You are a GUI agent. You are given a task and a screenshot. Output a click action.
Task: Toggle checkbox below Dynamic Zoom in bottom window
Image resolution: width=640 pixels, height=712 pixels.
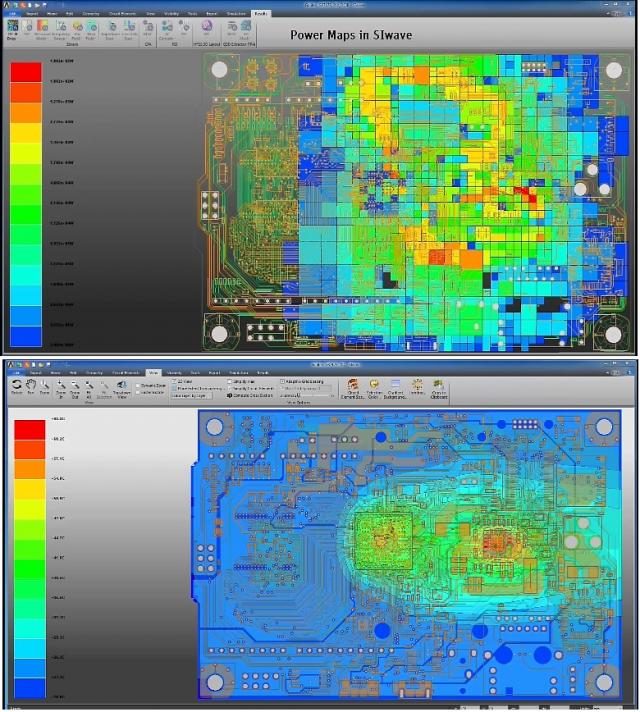coord(138,392)
